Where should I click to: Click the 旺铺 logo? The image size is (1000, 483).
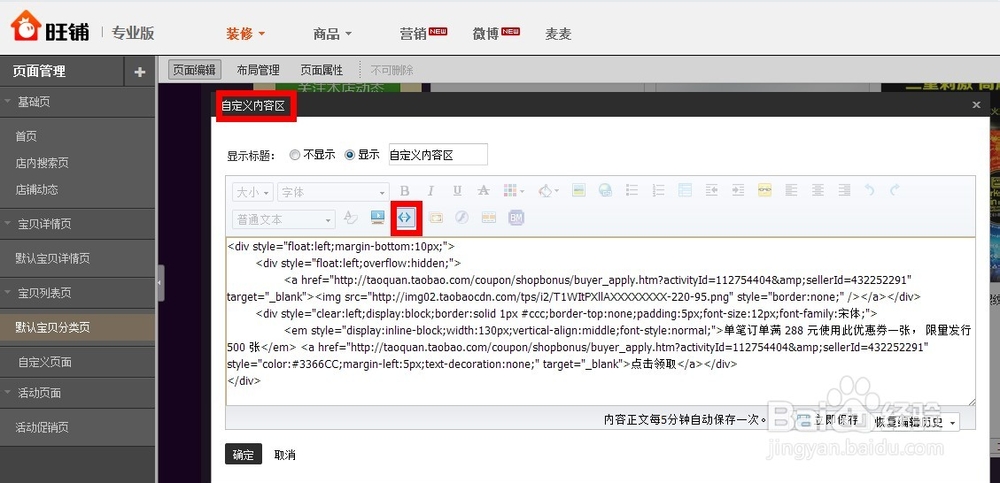pos(50,29)
